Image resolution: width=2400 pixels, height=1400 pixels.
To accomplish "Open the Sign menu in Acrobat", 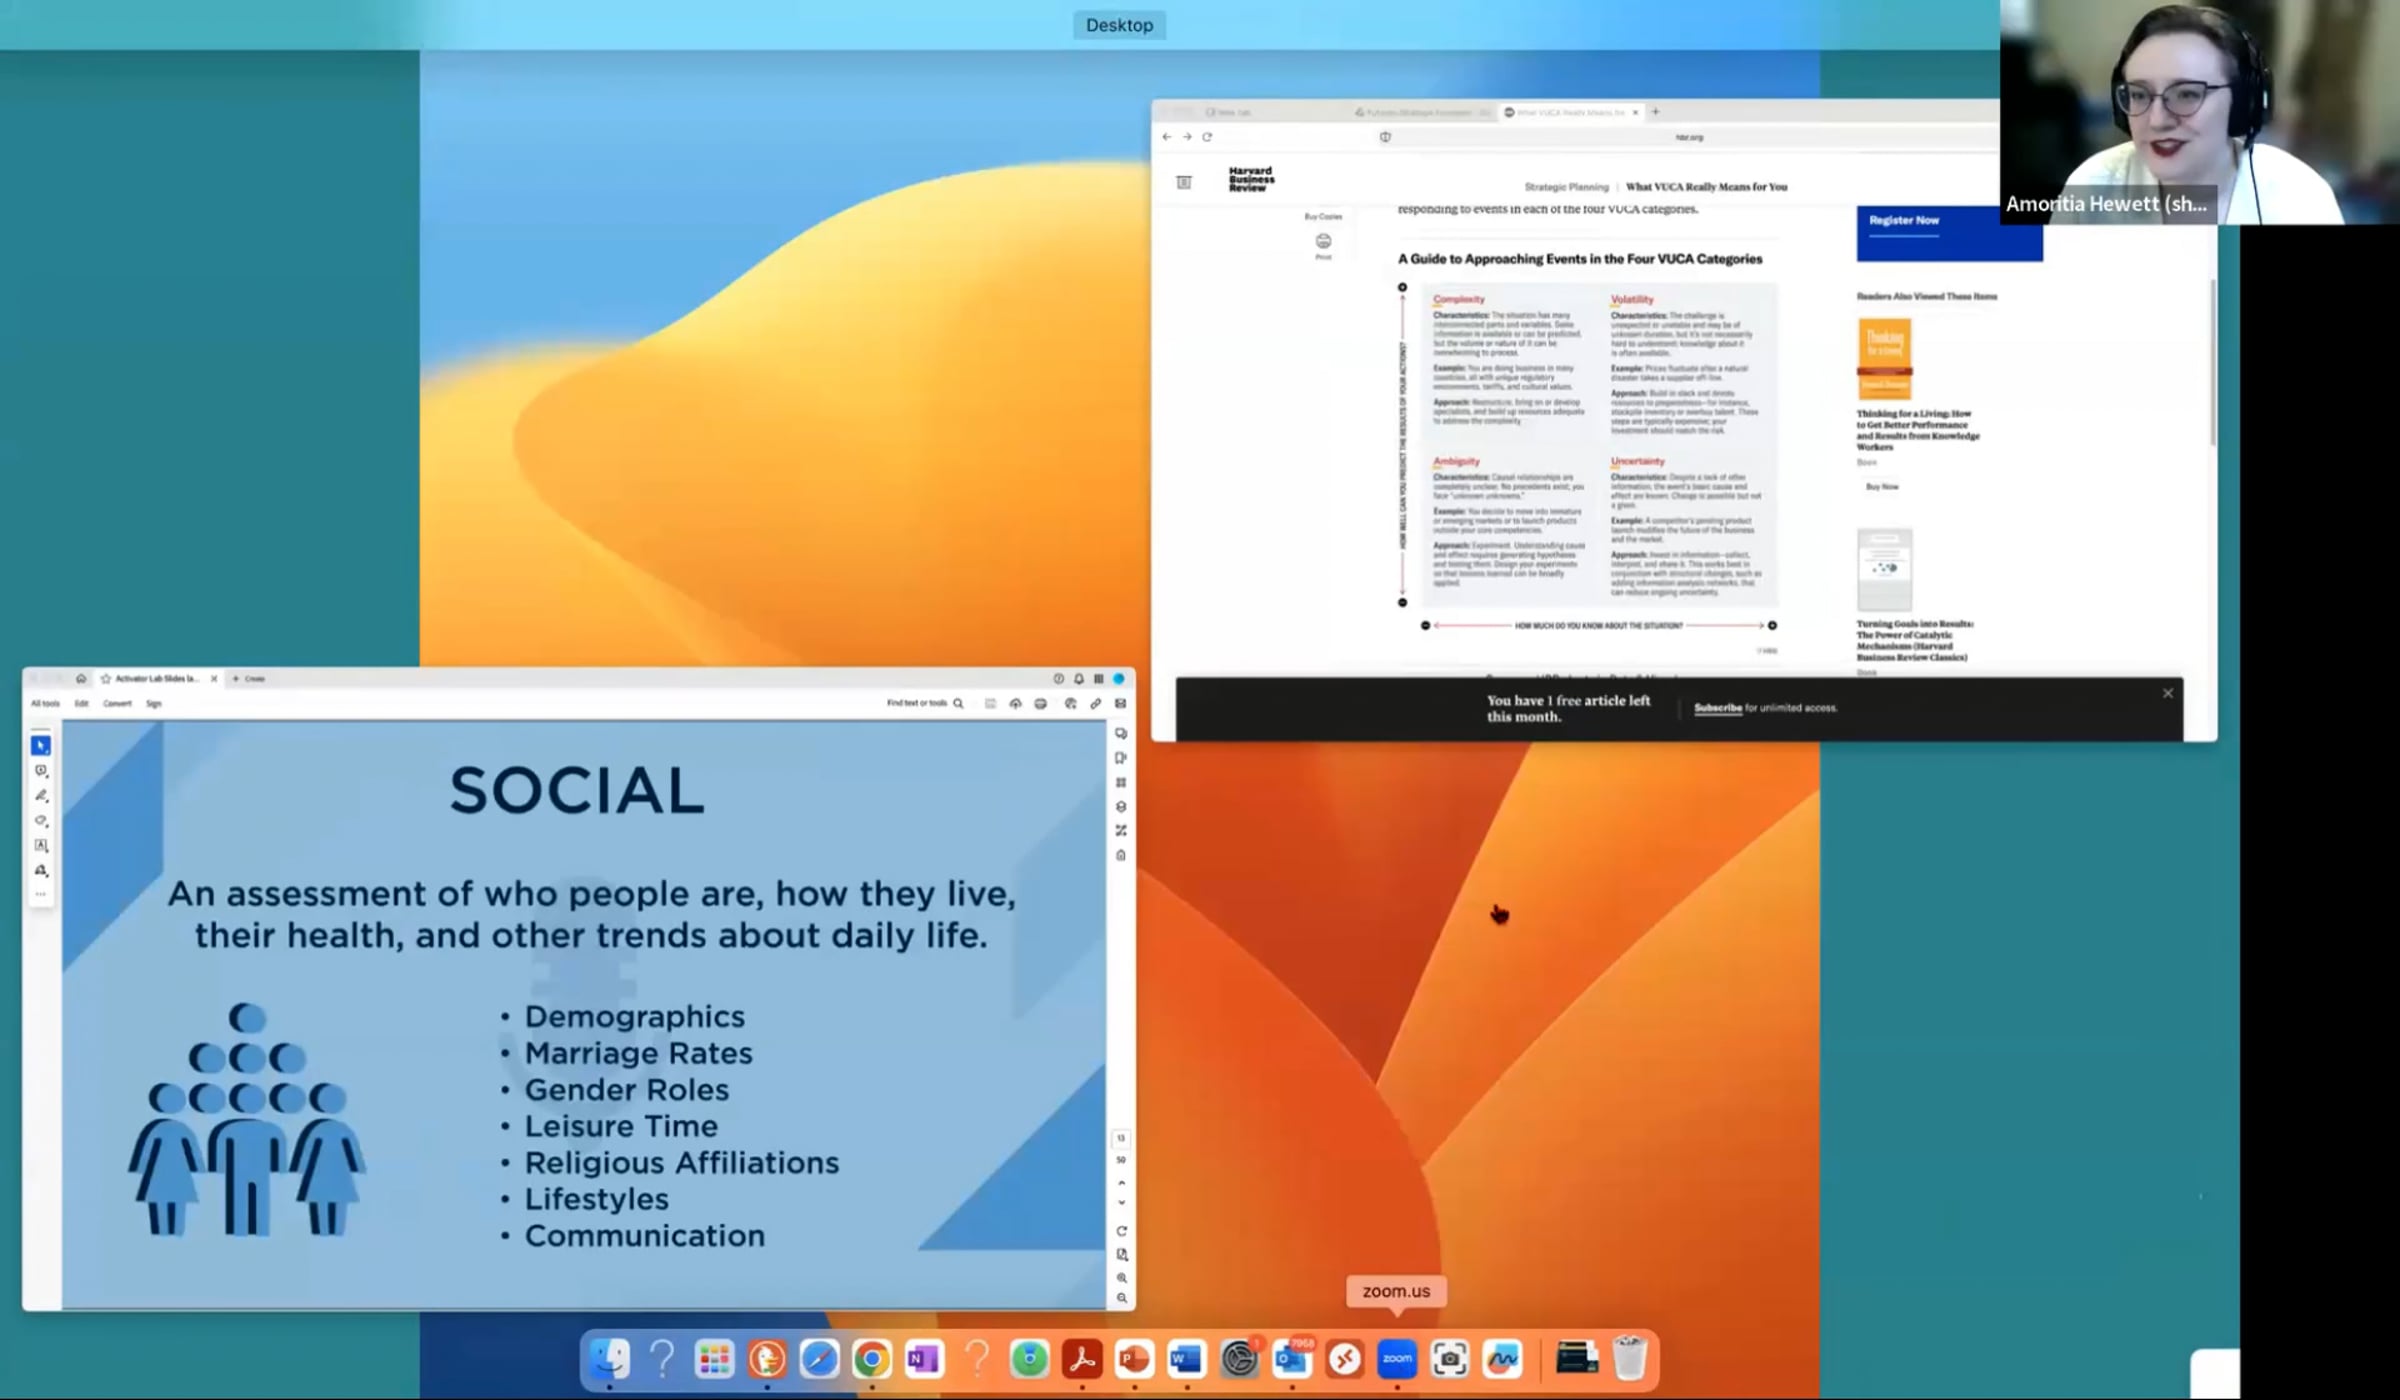I will 154,703.
